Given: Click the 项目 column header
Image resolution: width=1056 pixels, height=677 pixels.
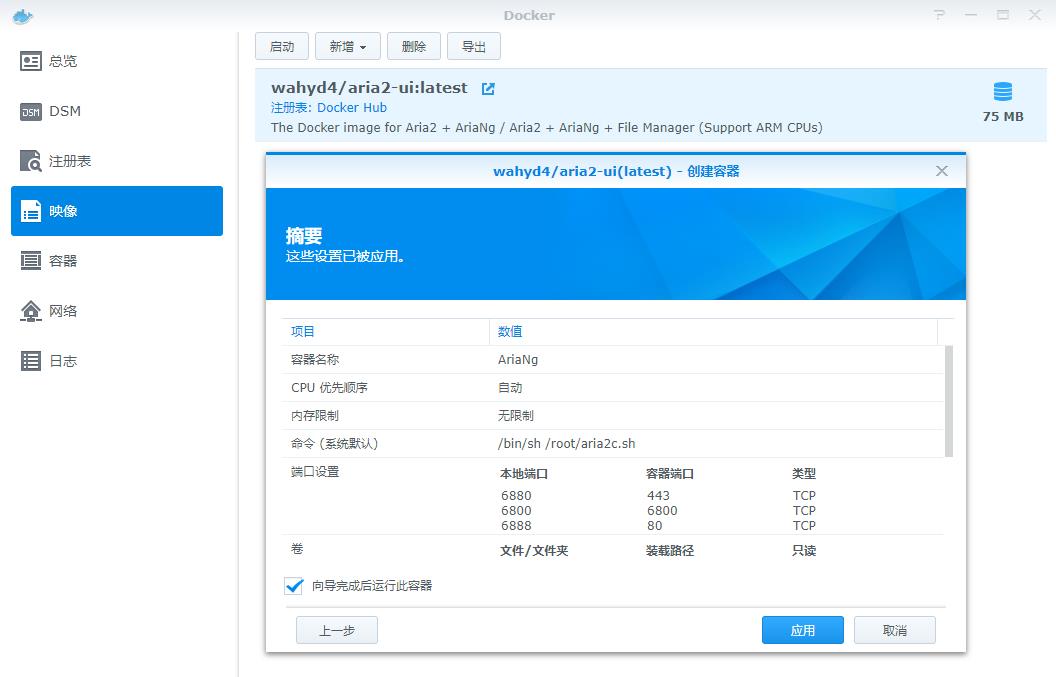Looking at the screenshot, I should (385, 331).
